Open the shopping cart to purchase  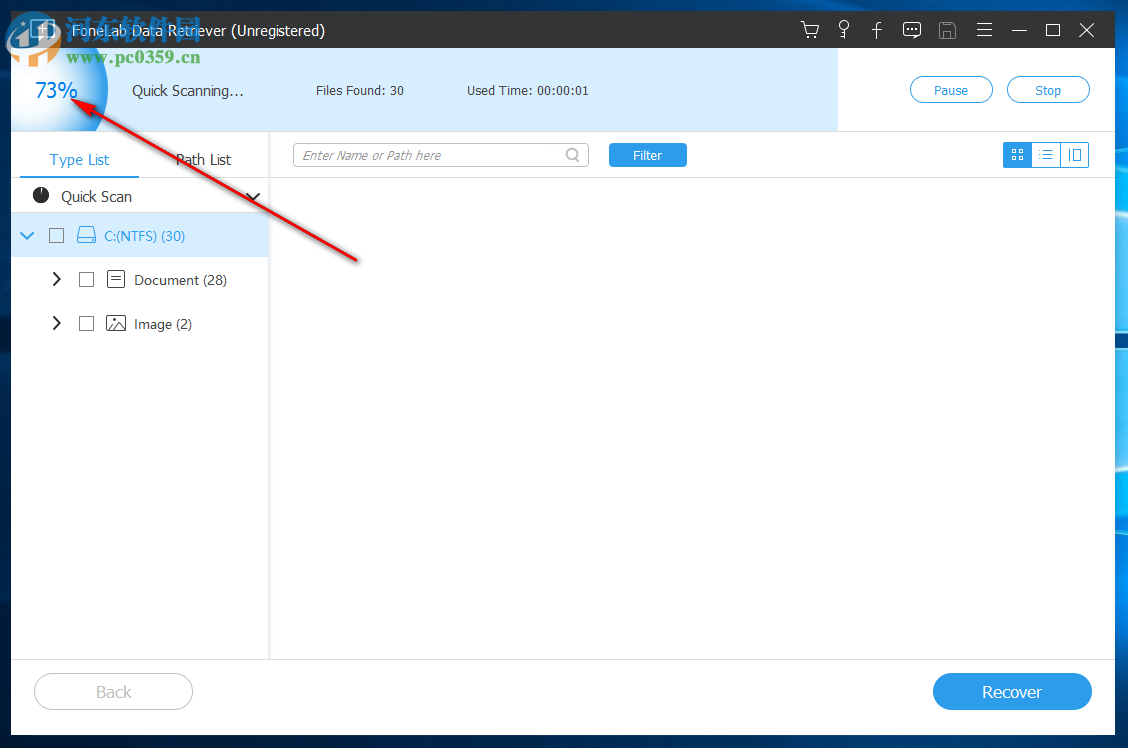809,30
